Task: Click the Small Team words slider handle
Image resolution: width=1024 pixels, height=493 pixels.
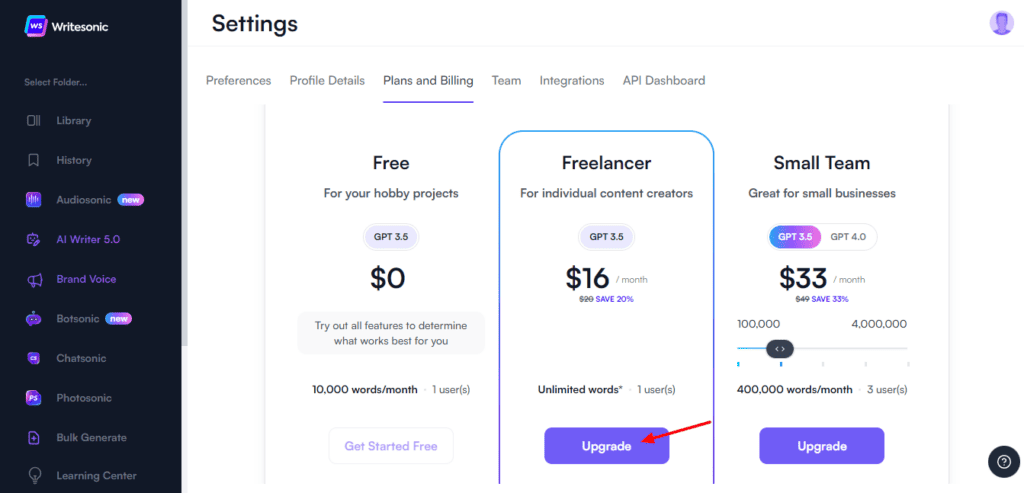Action: [x=780, y=349]
